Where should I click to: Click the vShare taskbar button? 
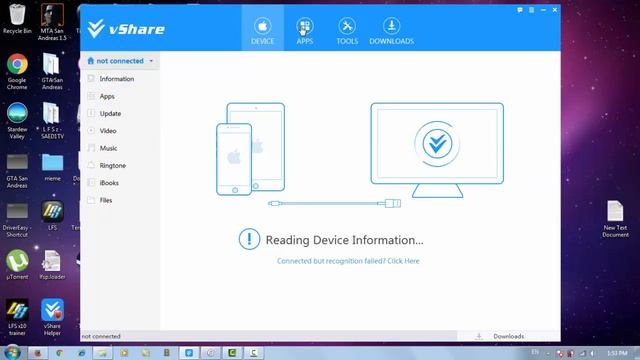coord(189,353)
